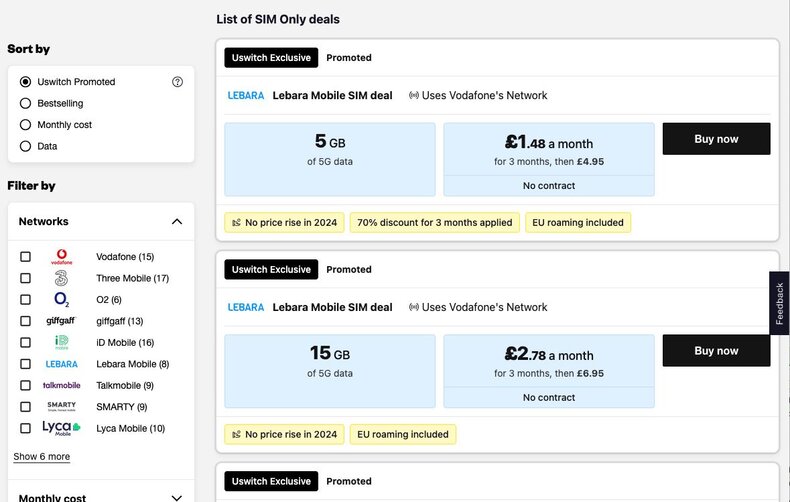Screen dimensions: 790x502
Task: Click the SMARTY logo icon
Action: 61,407
